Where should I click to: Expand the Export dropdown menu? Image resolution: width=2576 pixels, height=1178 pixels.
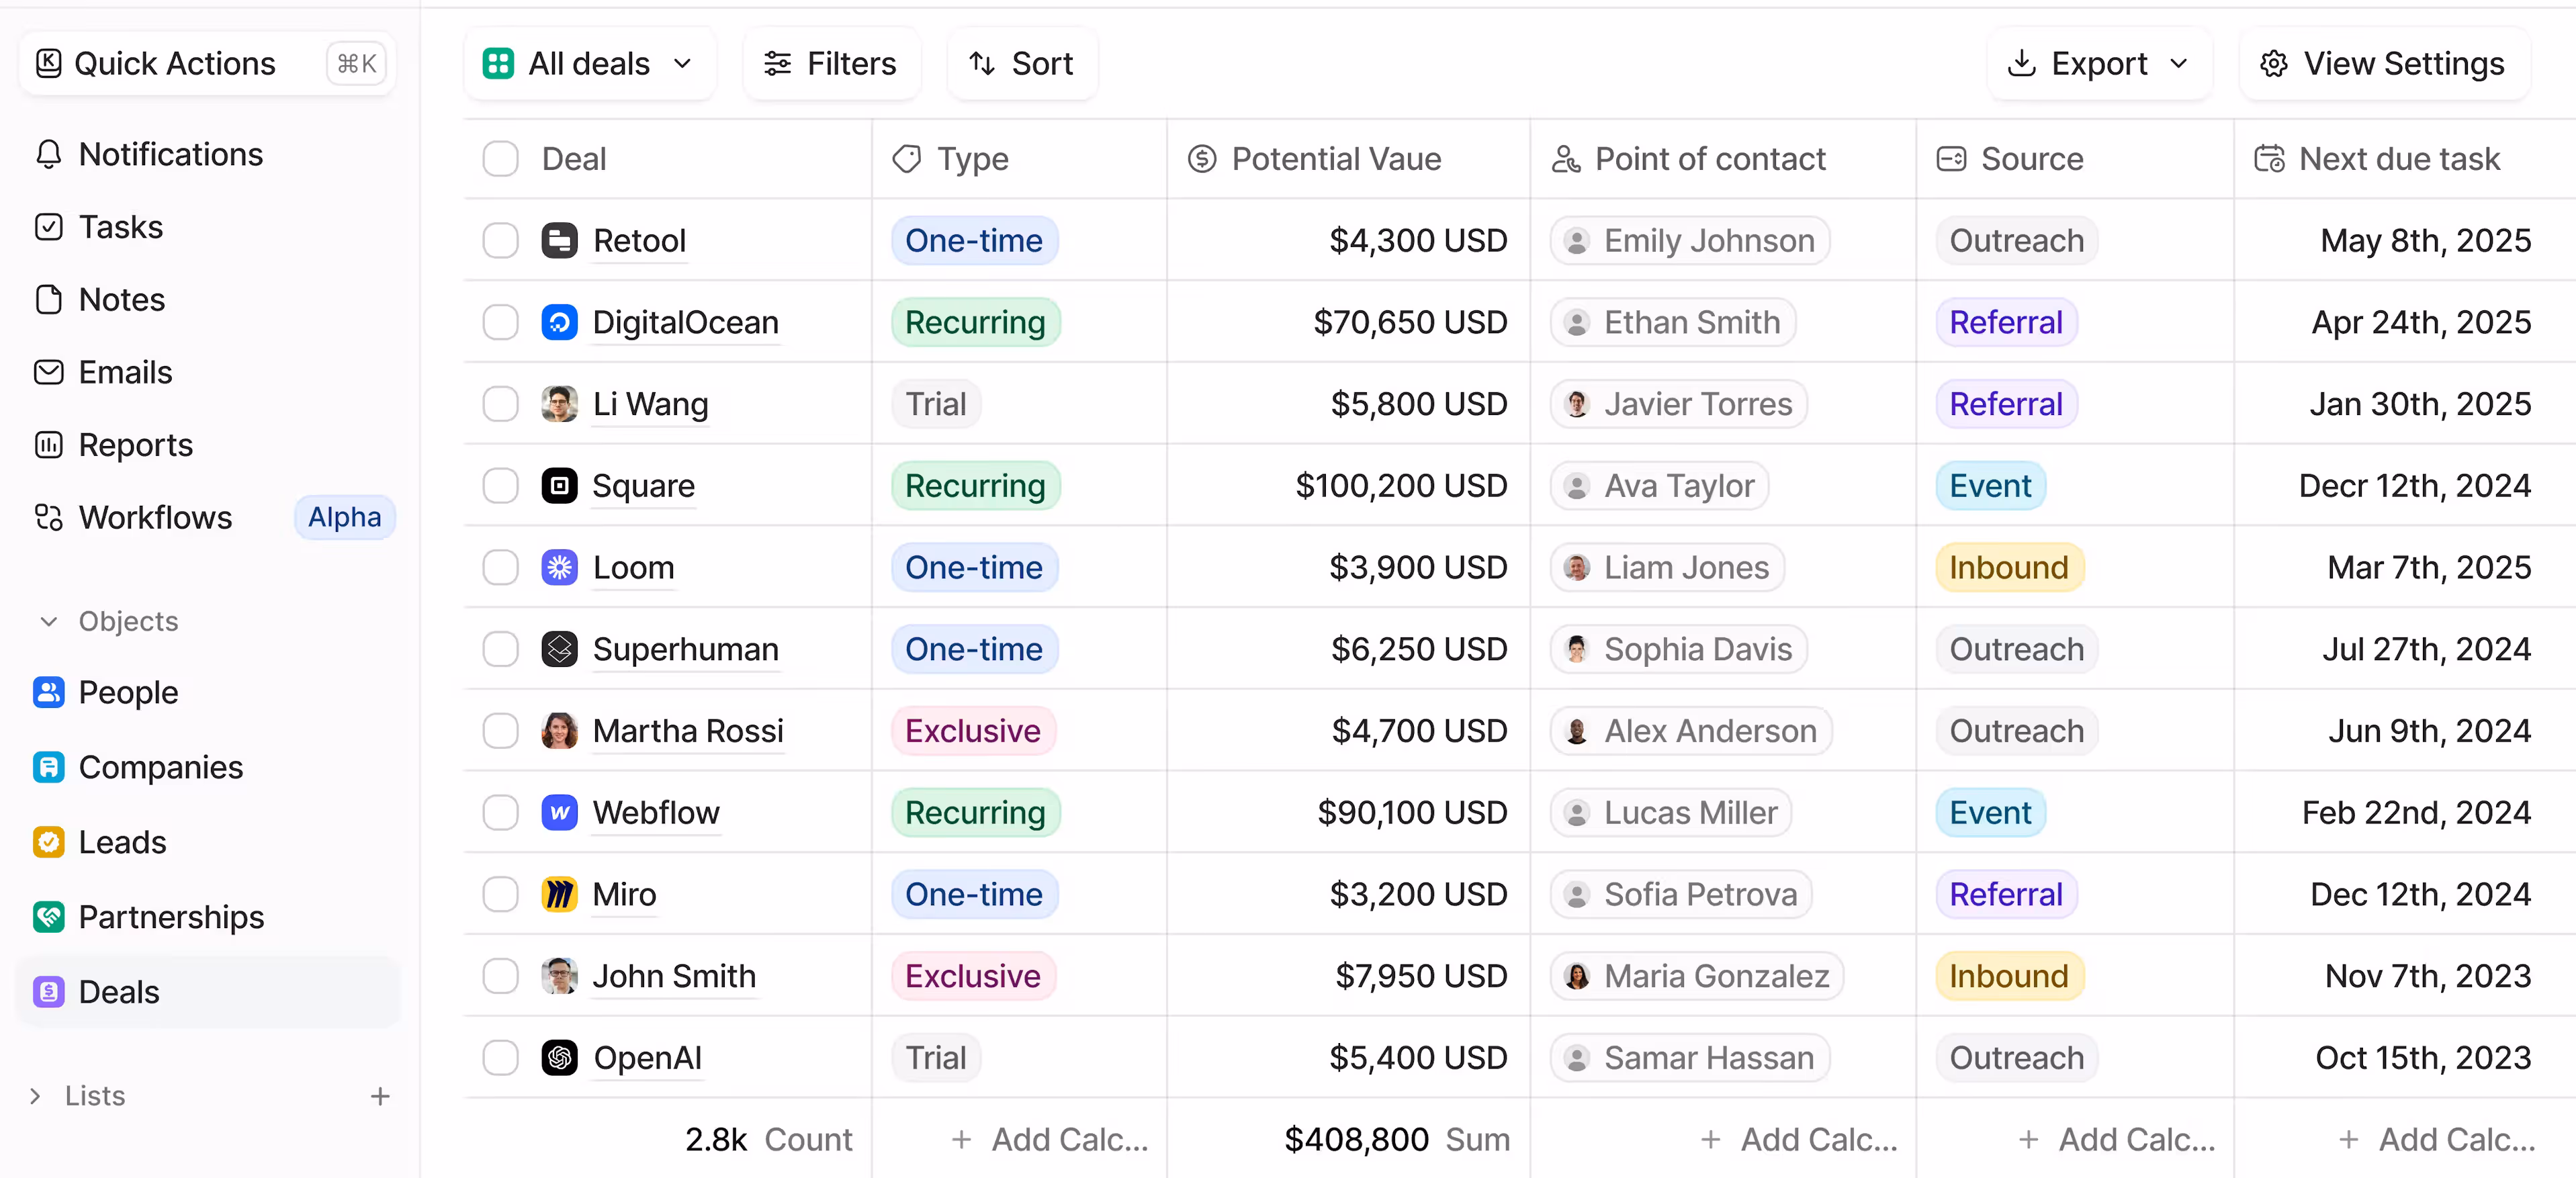[2099, 64]
